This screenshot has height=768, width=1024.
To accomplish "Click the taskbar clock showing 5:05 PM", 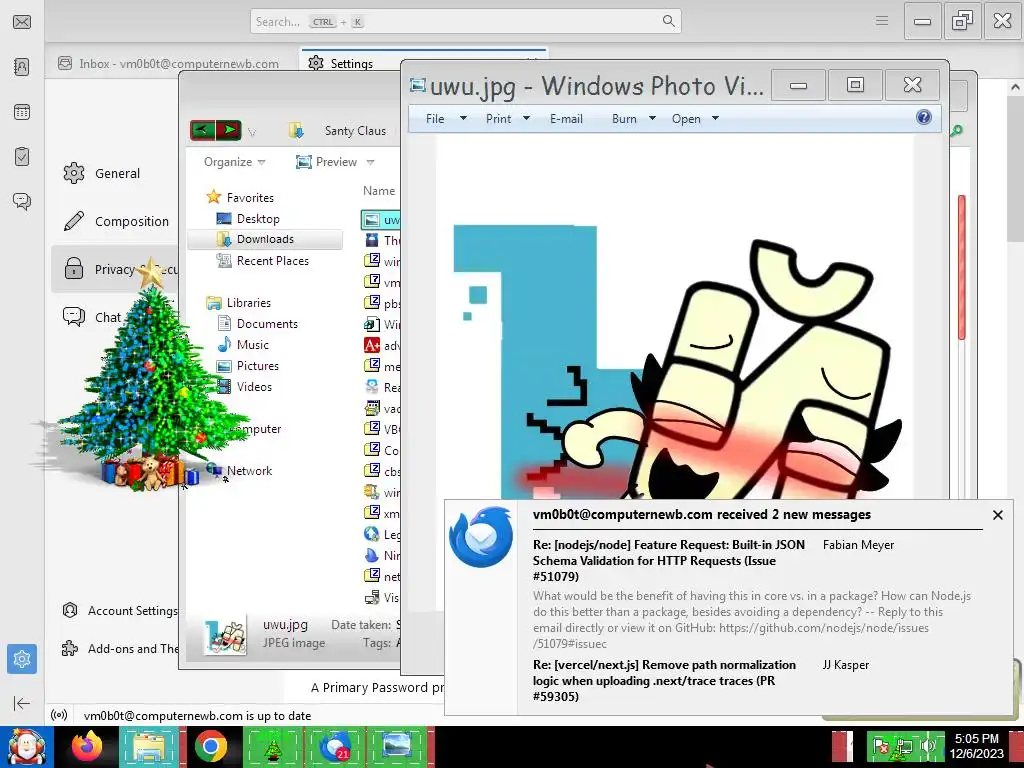I will [x=976, y=746].
